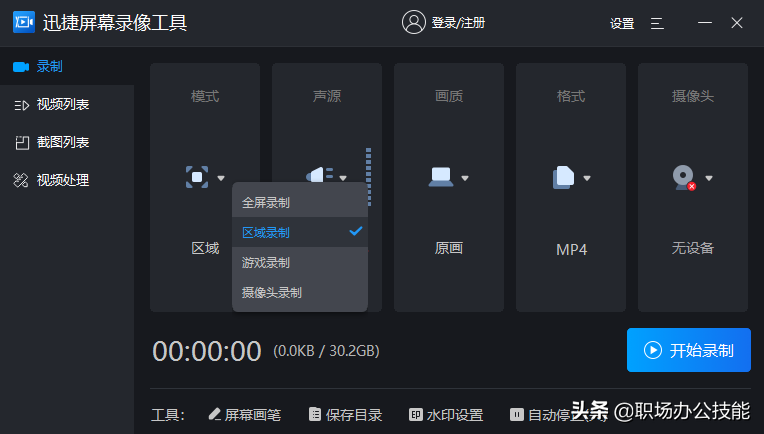This screenshot has width=764, height=434.
Task: Click the 画质 card heading
Action: (x=449, y=96)
